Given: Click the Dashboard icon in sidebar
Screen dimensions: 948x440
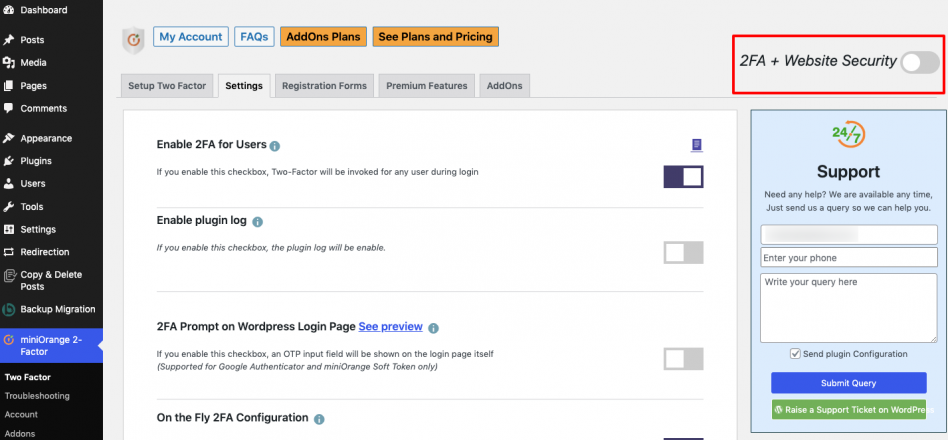Looking at the screenshot, I should pyautogui.click(x=8, y=10).
